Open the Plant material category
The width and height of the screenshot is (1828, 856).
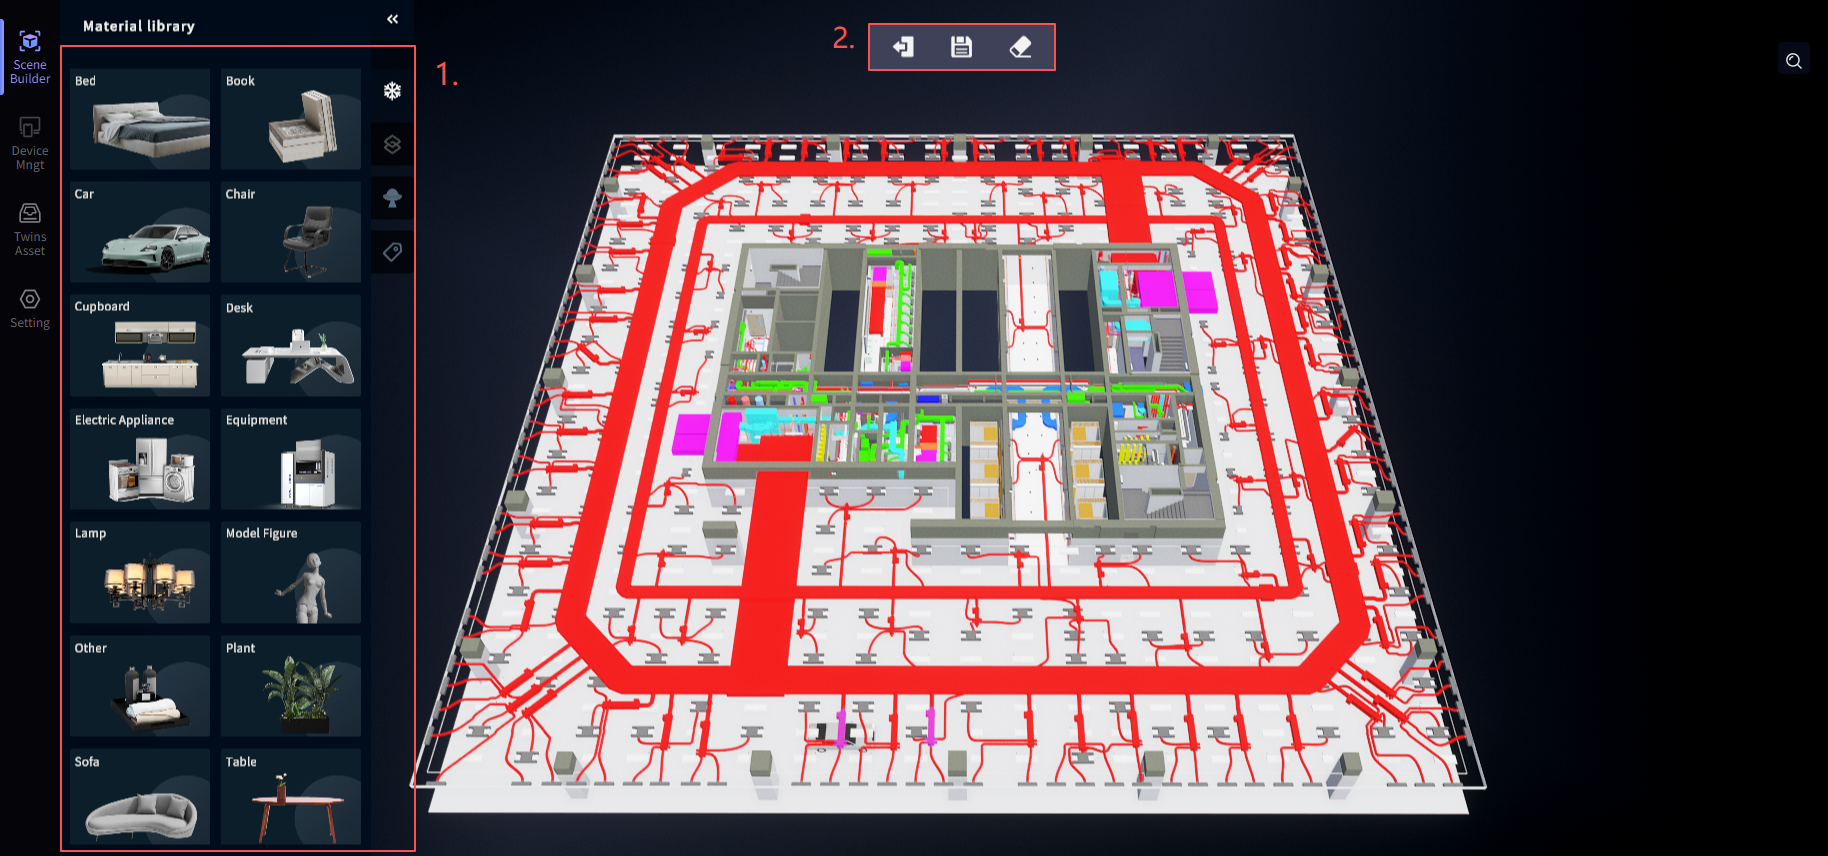click(290, 686)
